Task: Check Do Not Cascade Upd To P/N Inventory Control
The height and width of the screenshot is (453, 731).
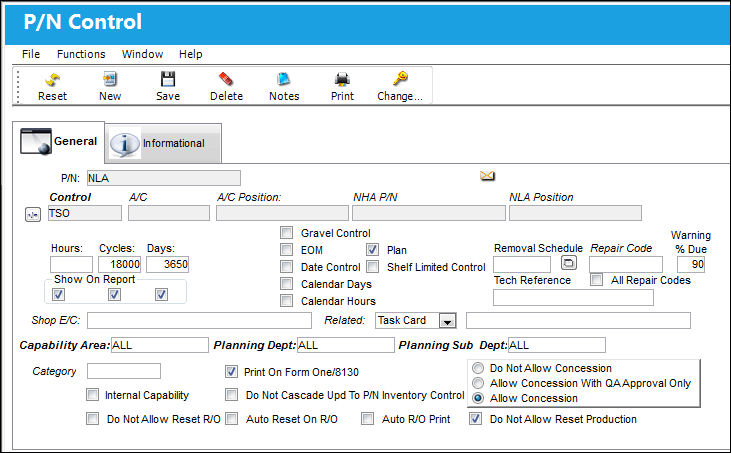Action: point(231,395)
